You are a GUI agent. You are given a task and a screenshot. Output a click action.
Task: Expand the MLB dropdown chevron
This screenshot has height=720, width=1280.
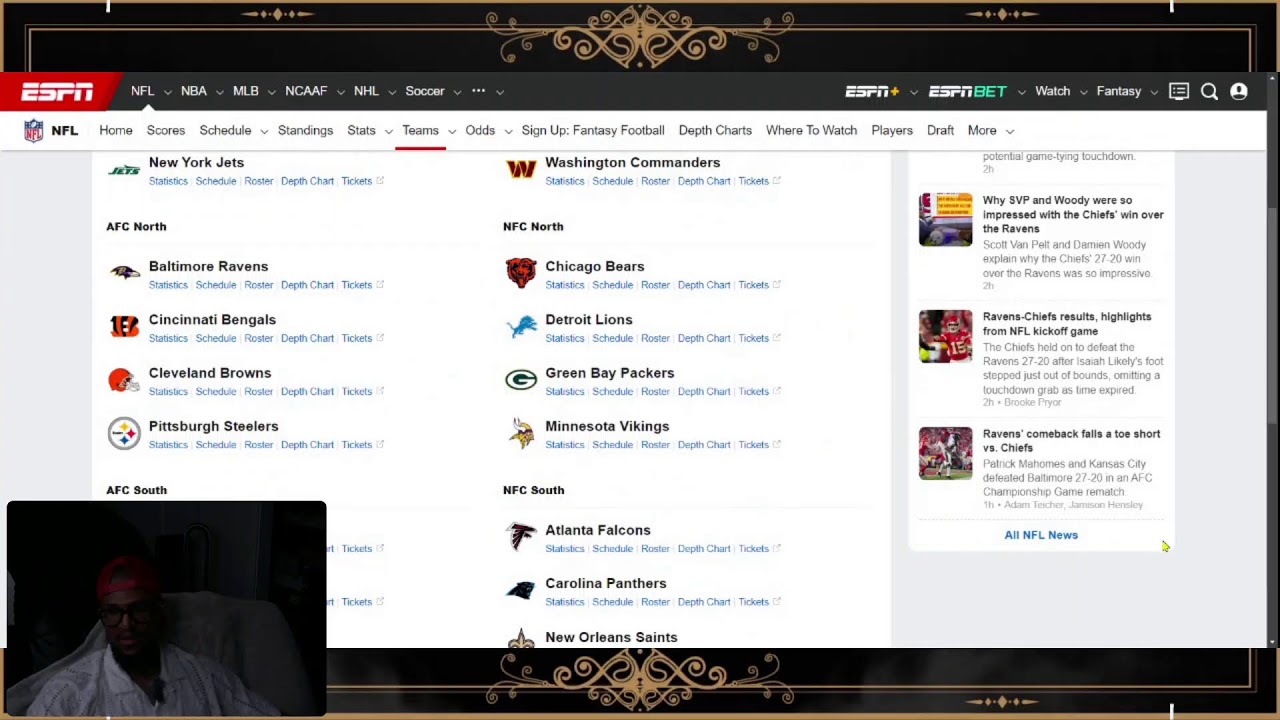point(271,92)
